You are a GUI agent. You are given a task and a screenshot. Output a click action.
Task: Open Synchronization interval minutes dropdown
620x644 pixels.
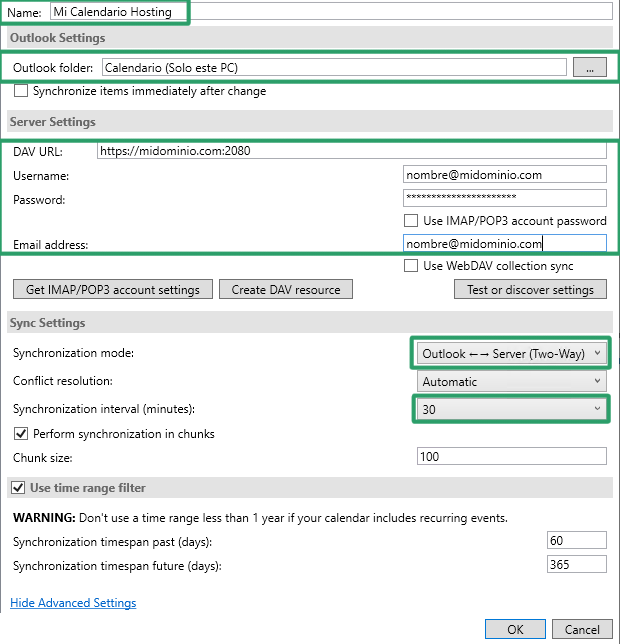511,409
